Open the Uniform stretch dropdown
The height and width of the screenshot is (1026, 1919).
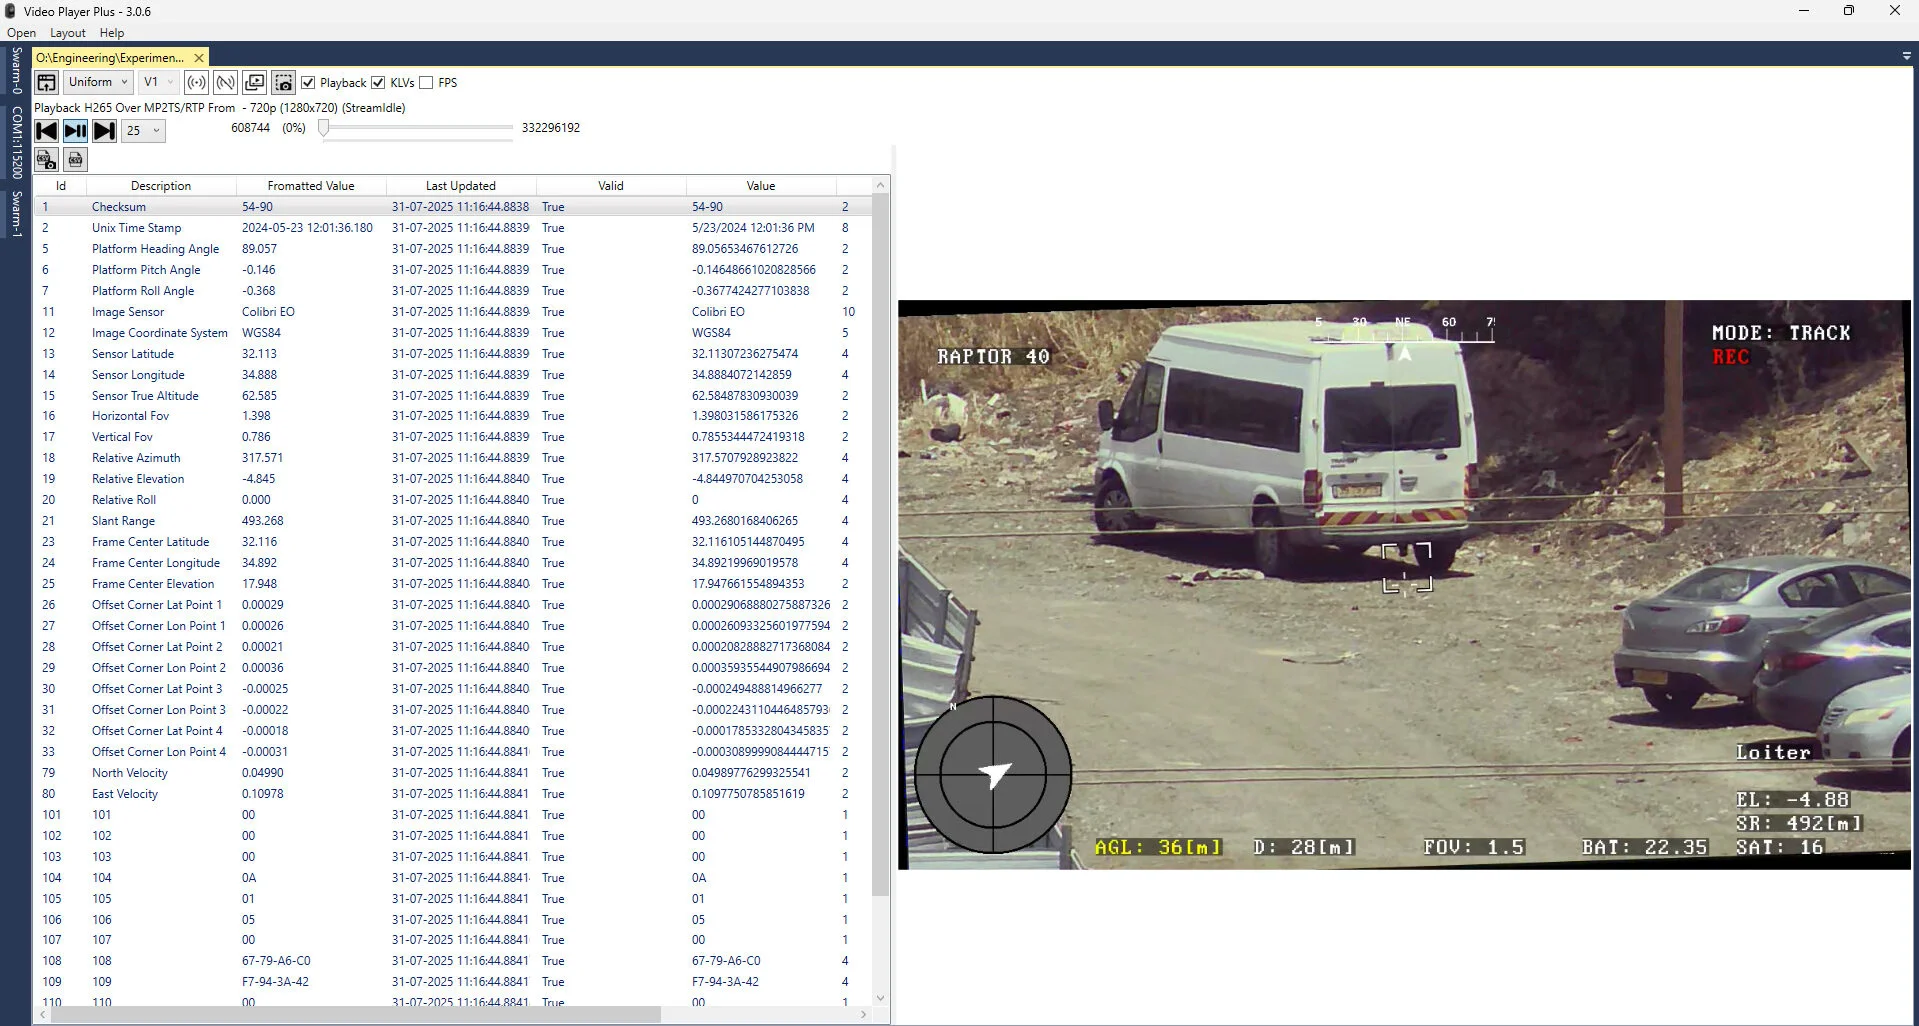(98, 83)
